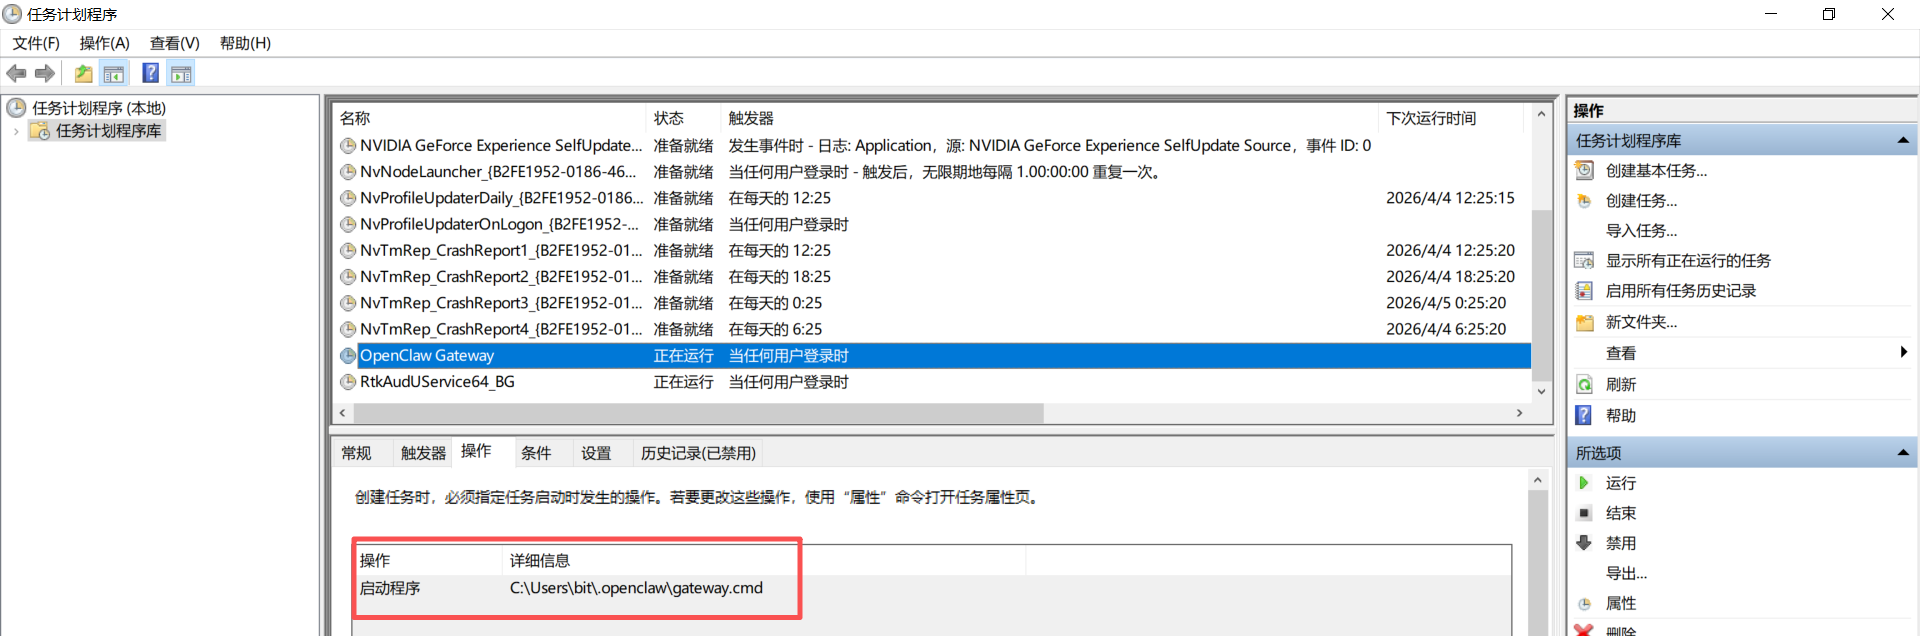The height and width of the screenshot is (636, 1920).
Task: Click the up-one-level folder toolbar icon
Action: coord(84,73)
